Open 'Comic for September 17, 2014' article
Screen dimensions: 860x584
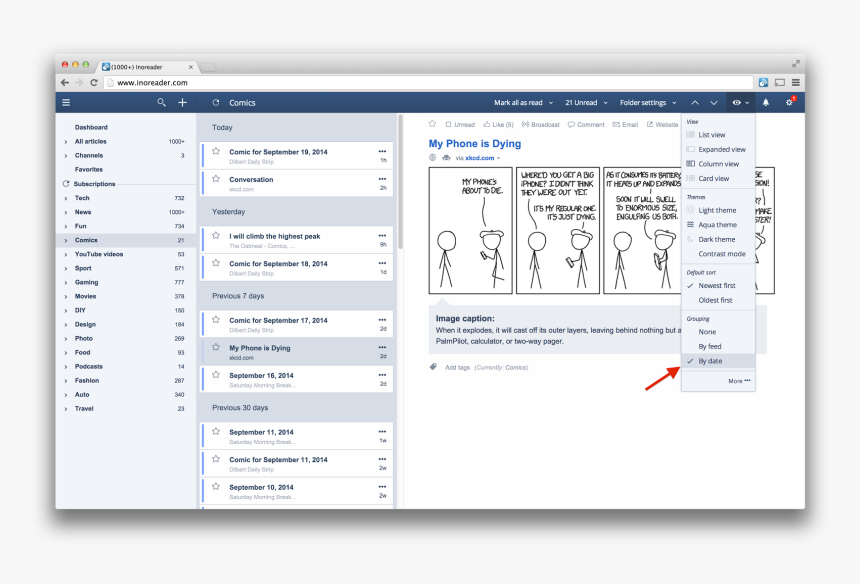(x=298, y=324)
